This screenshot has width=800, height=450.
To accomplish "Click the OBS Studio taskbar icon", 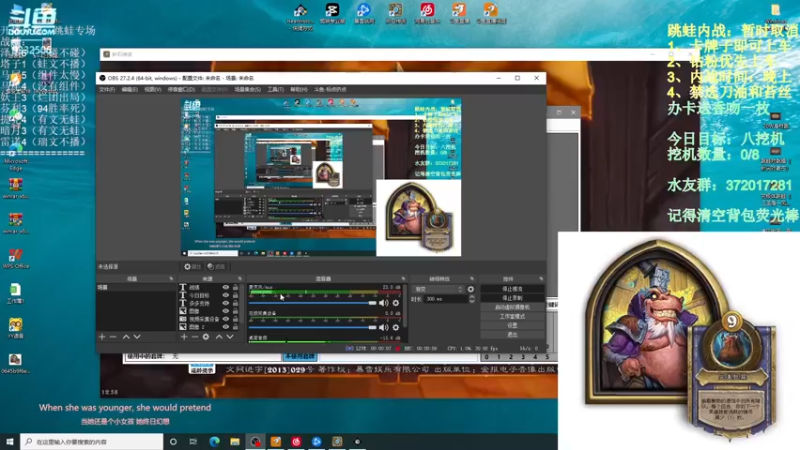I will [x=255, y=441].
